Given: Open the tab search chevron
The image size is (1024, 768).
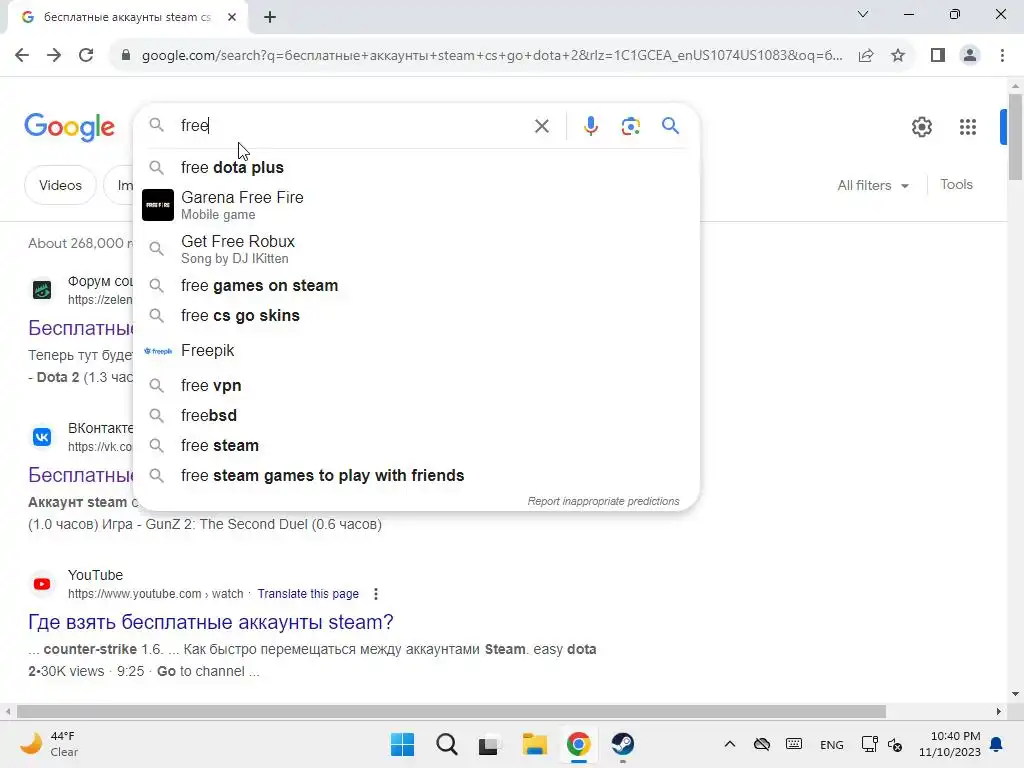Looking at the screenshot, I should 863,14.
